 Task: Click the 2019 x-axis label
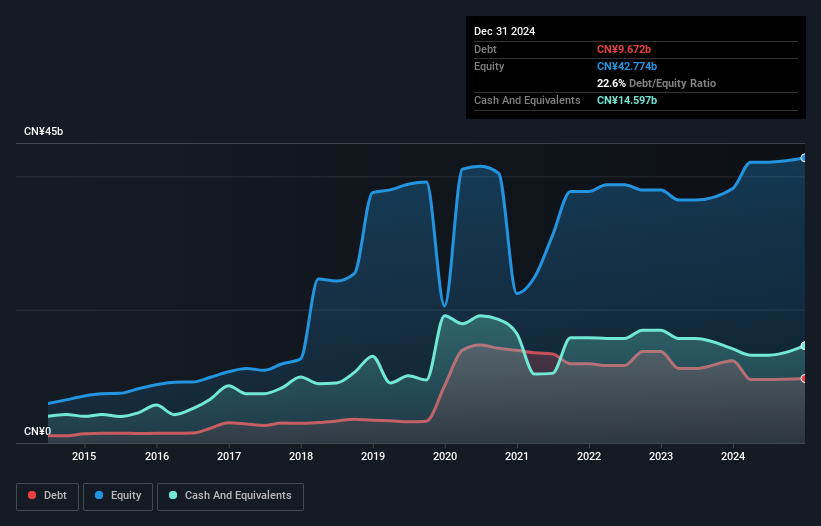tap(373, 456)
